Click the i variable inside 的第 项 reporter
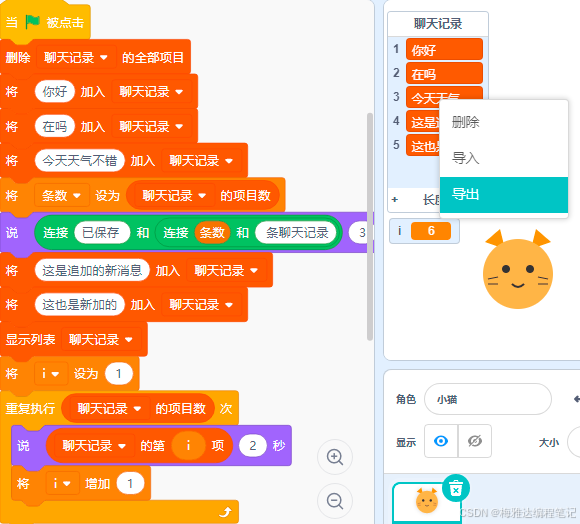This screenshot has width=580, height=524. (188, 445)
